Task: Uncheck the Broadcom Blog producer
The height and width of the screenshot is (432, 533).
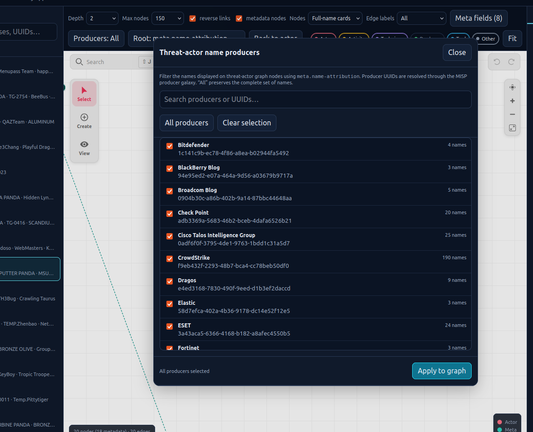Action: [169, 191]
